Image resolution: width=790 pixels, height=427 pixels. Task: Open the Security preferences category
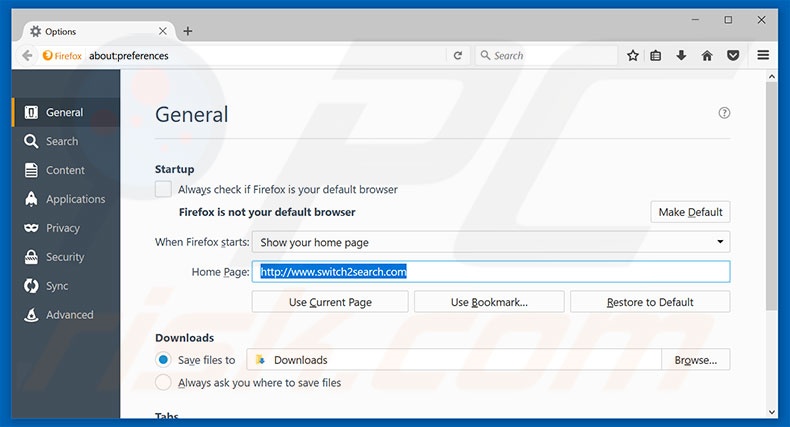(65, 257)
